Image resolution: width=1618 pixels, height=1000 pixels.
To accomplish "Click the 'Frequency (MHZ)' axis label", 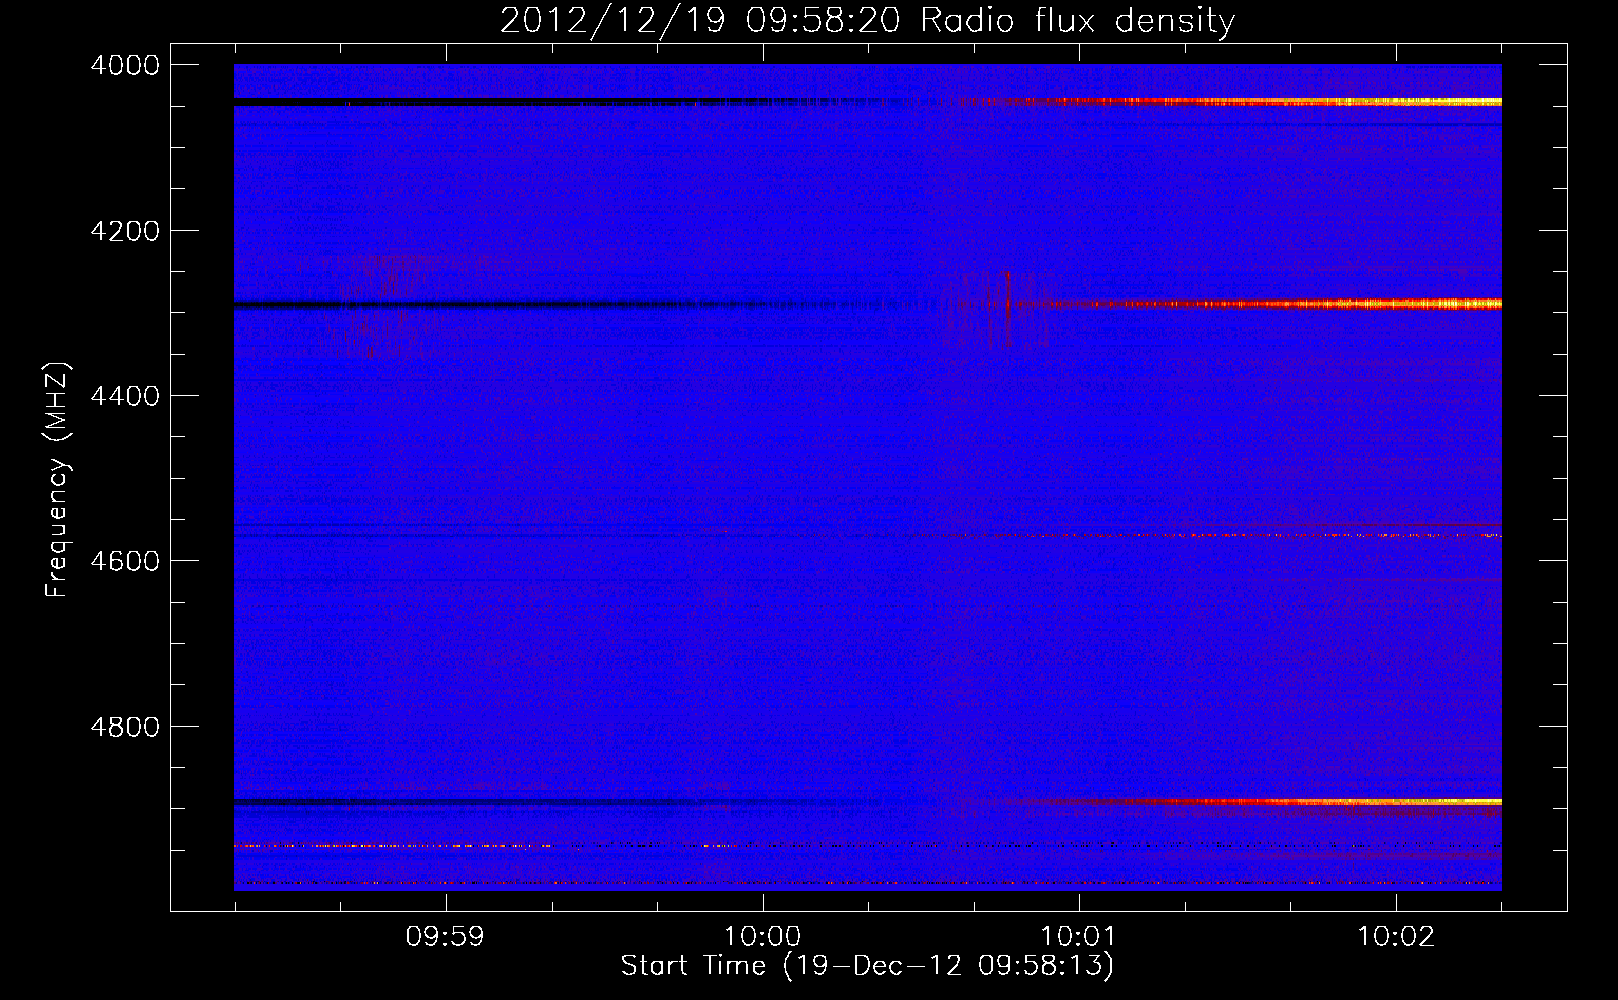I will (x=57, y=480).
